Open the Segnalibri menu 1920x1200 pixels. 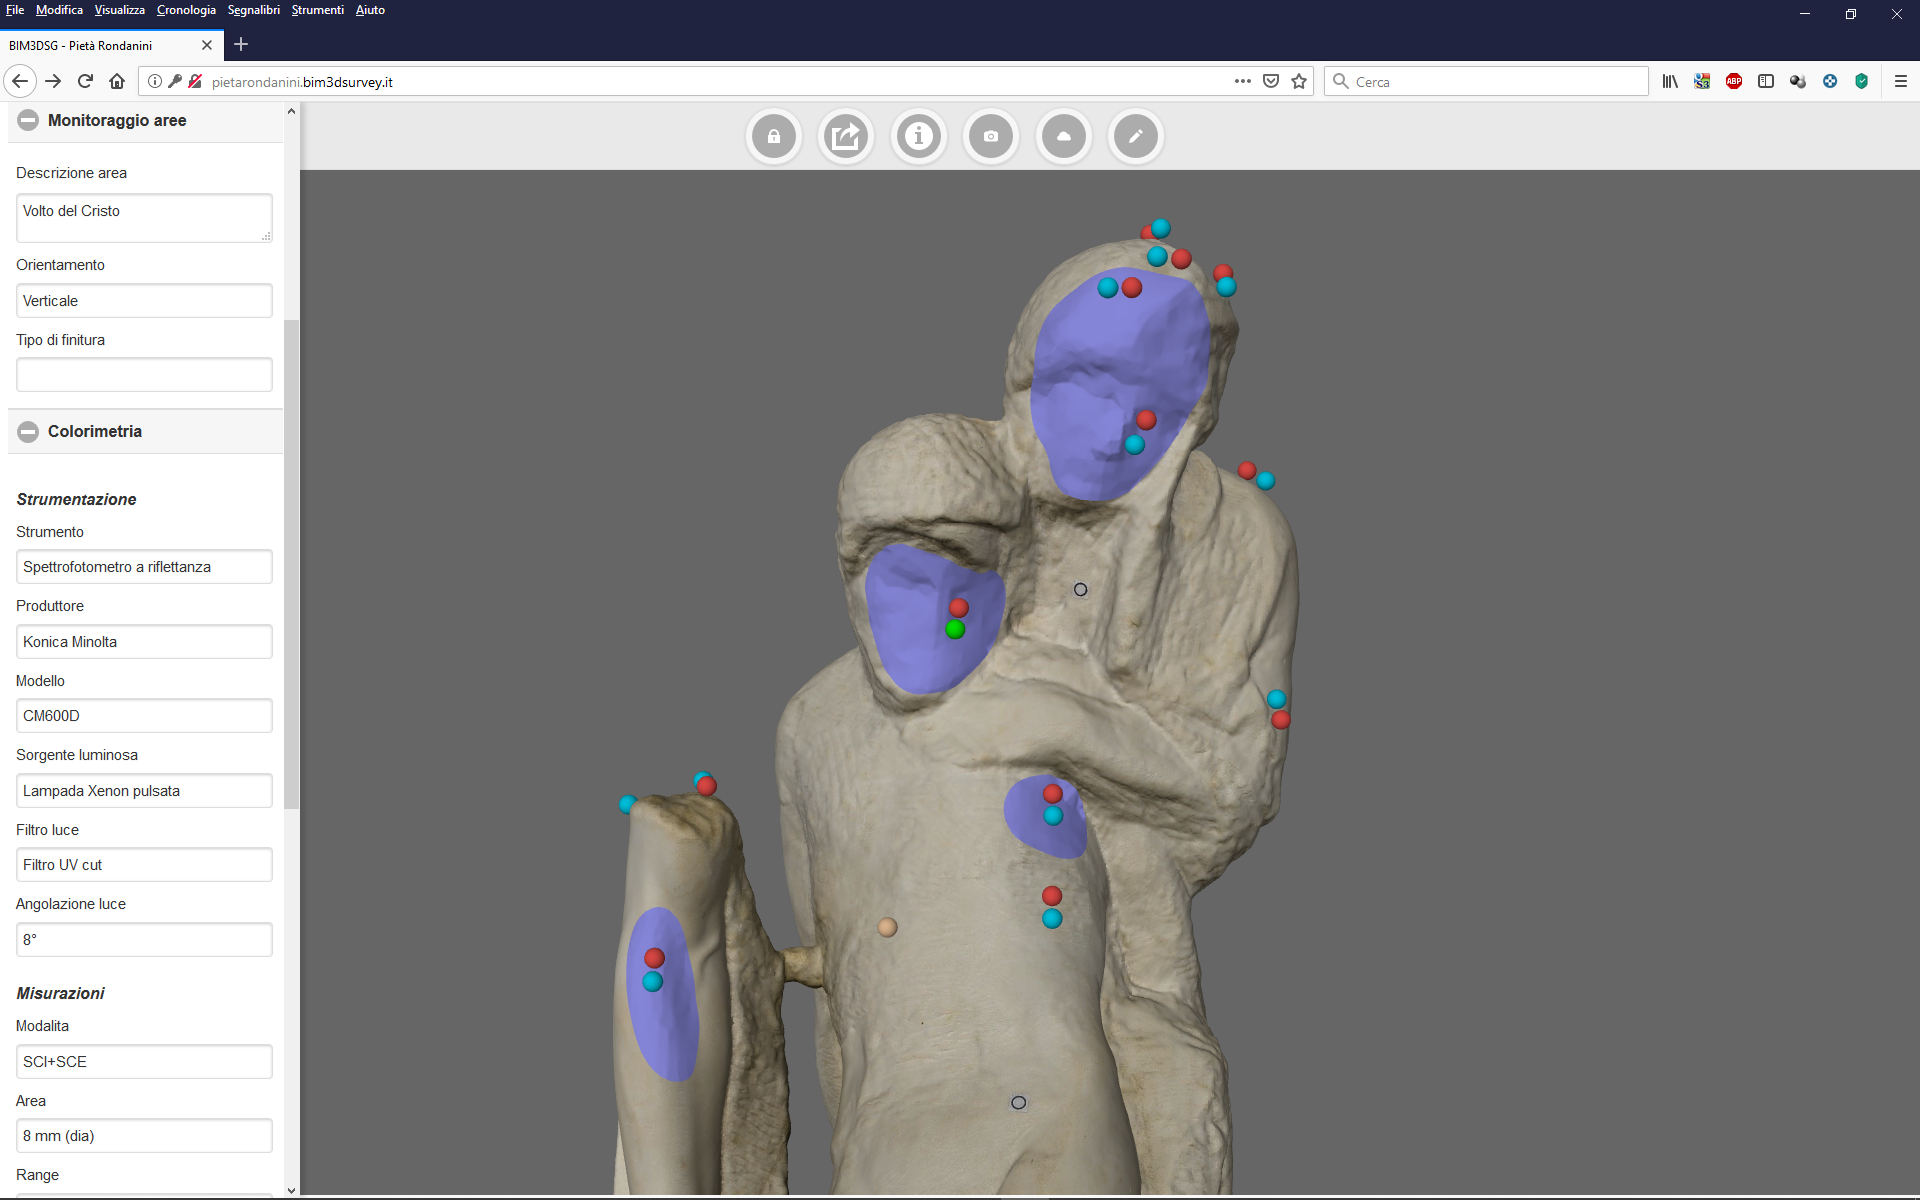click(x=253, y=10)
